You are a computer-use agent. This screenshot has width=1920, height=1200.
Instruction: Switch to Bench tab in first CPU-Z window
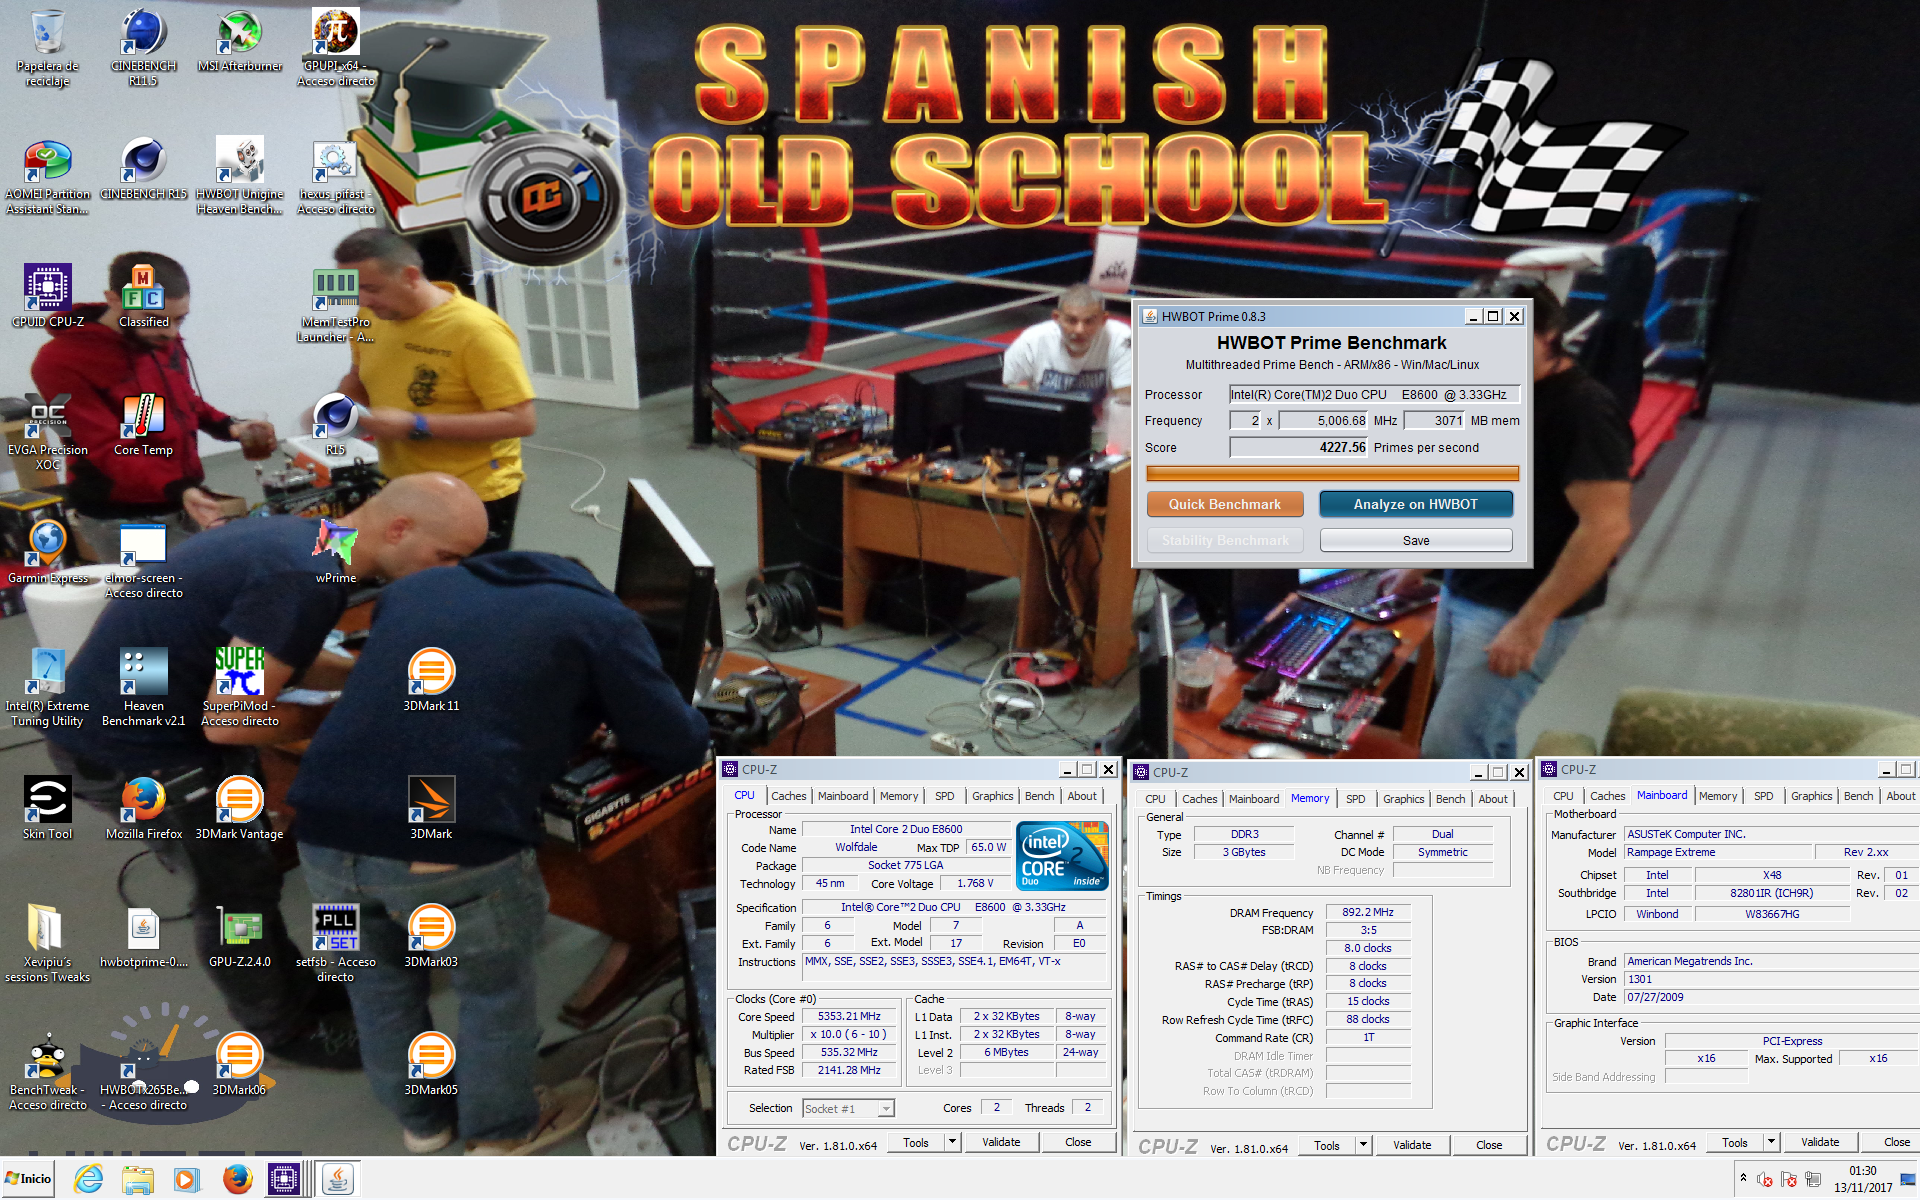click(1039, 796)
